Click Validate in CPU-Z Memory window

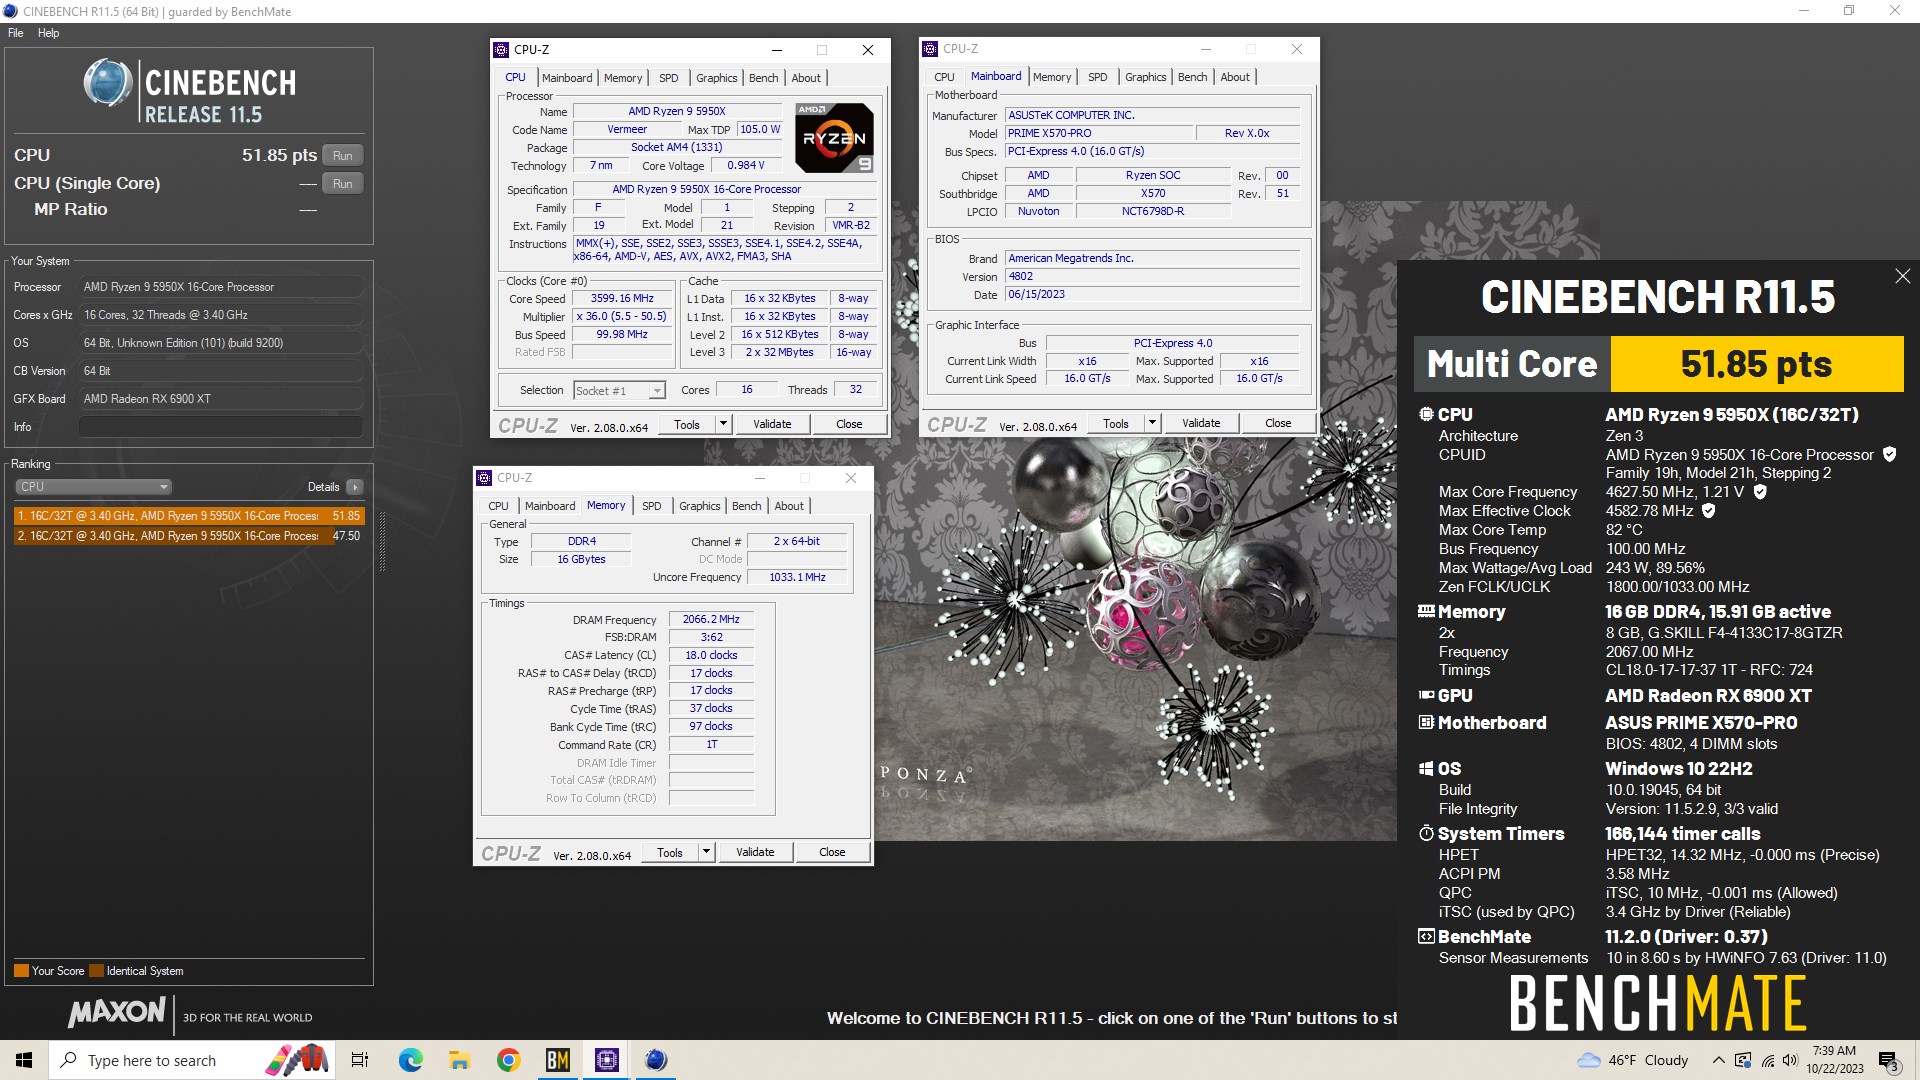755,853
